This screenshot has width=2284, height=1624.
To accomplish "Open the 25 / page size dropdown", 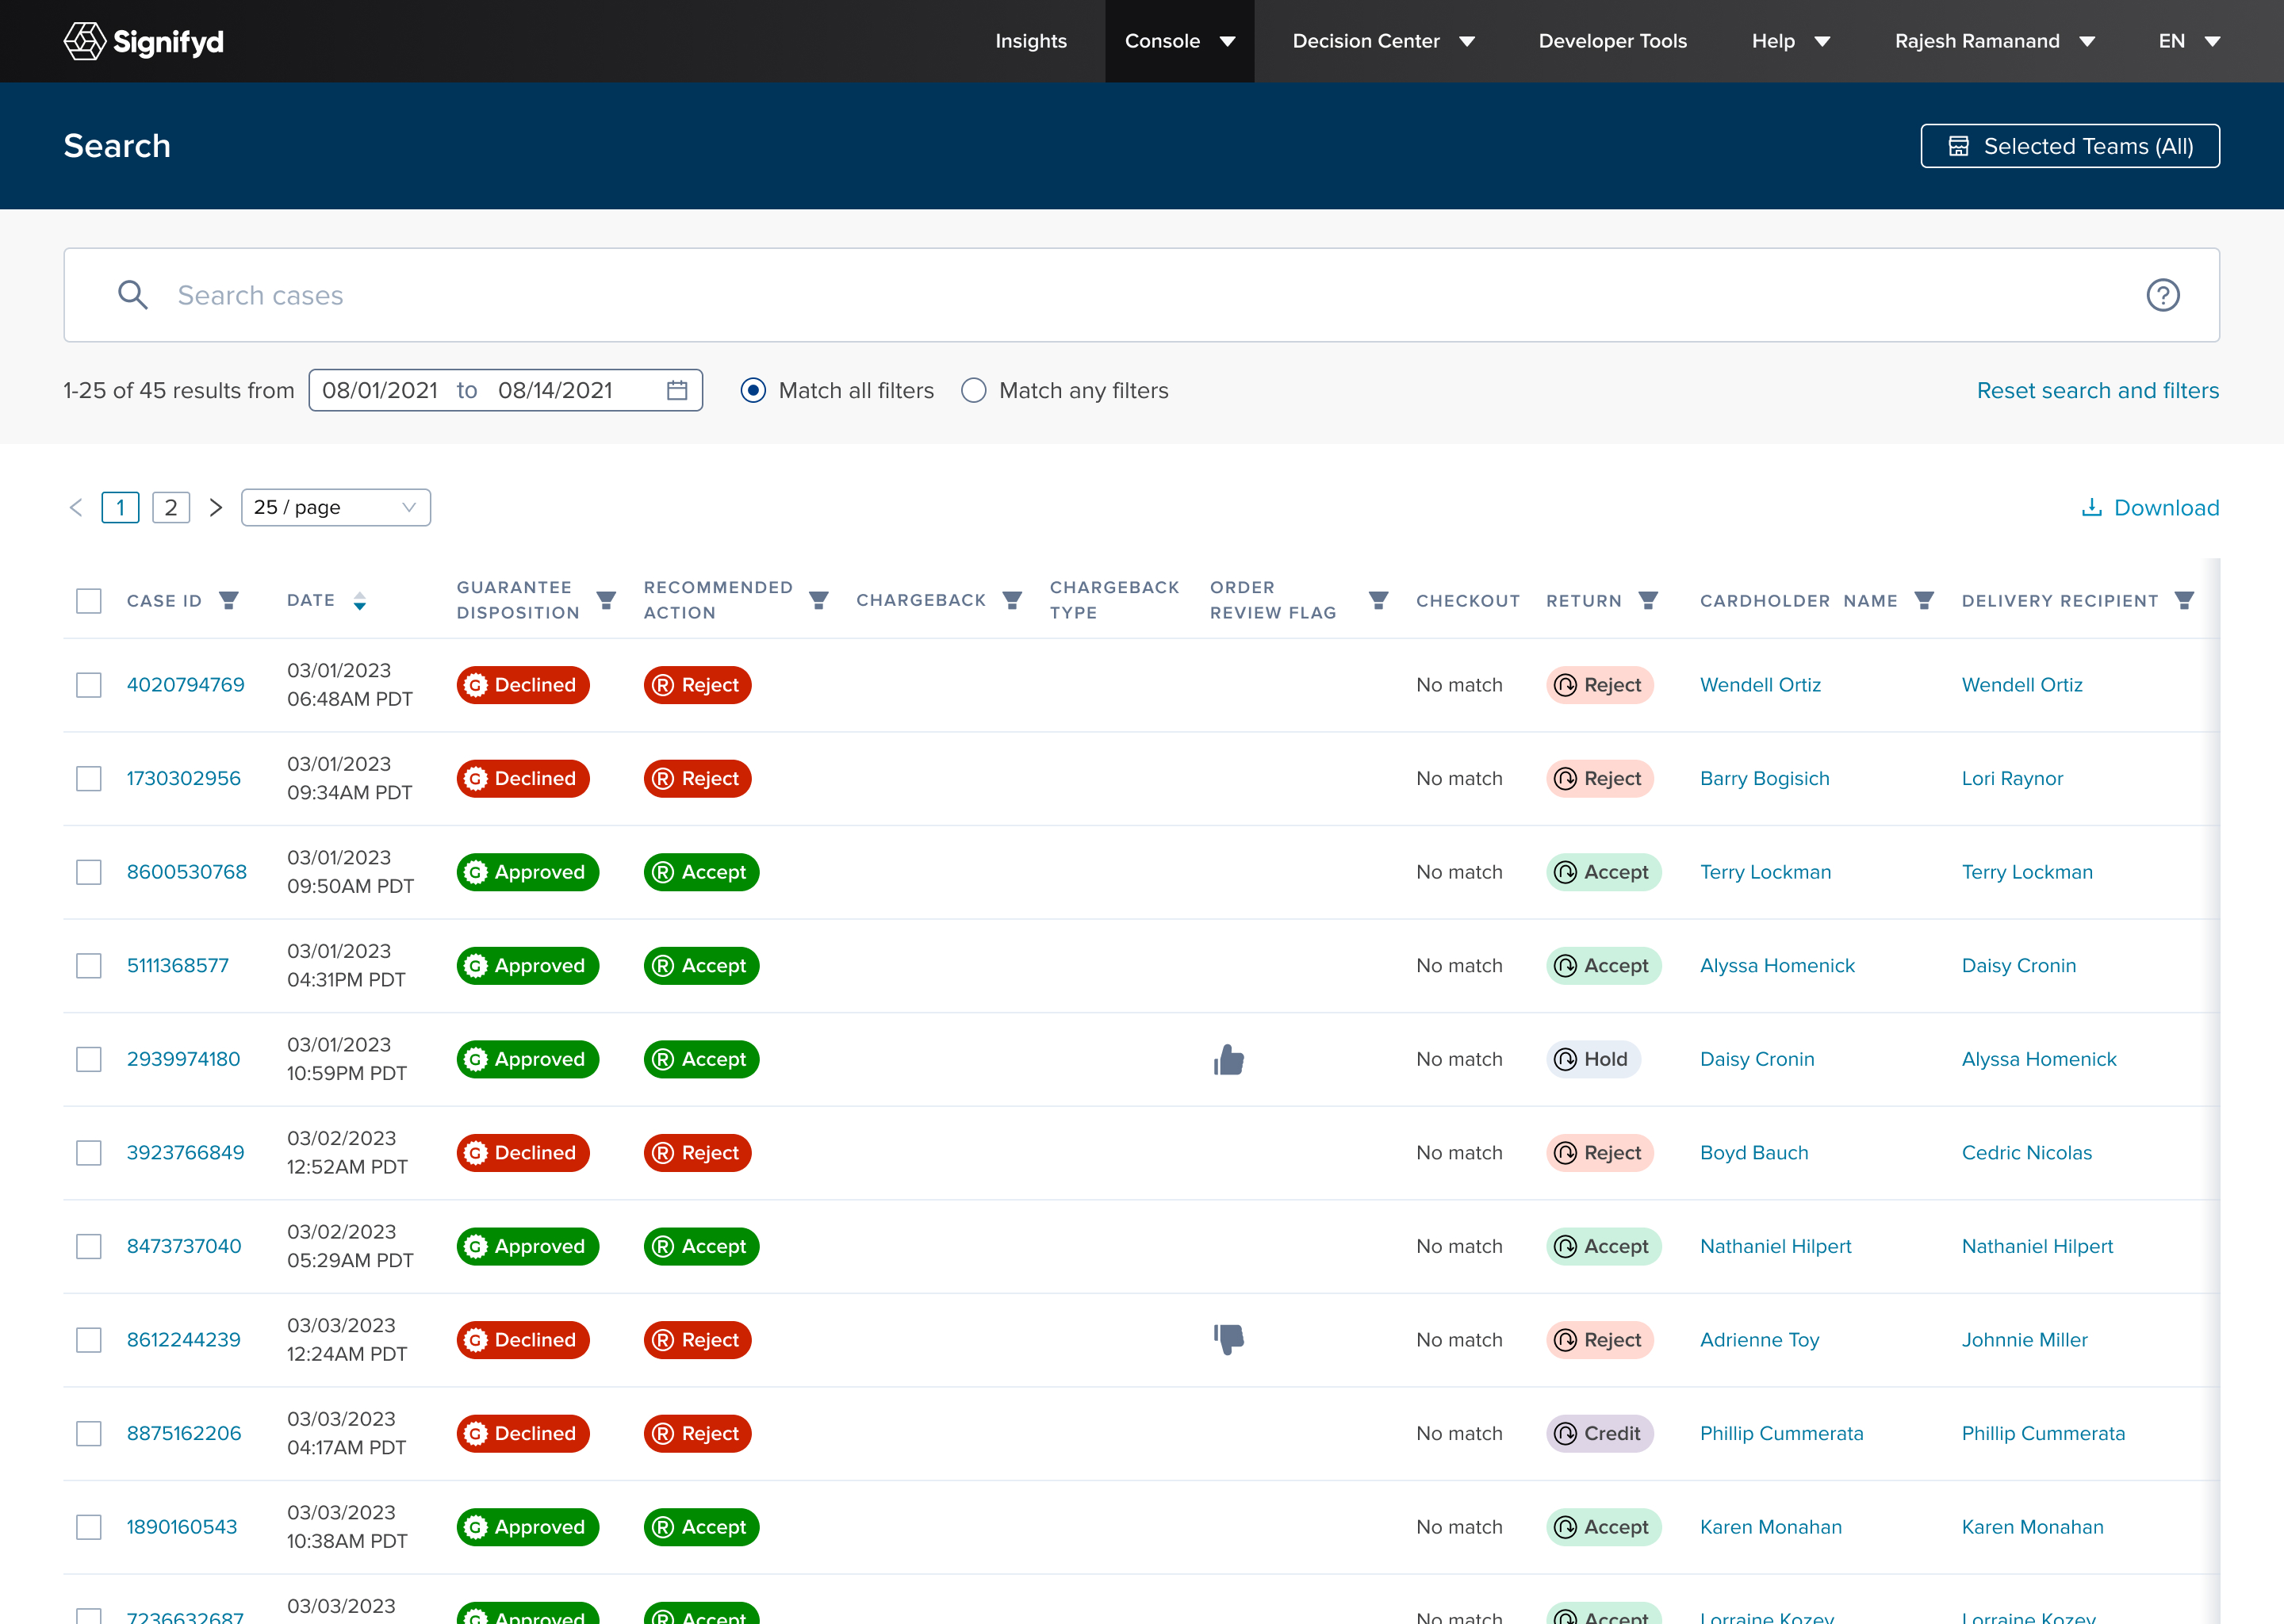I will (x=335, y=507).
